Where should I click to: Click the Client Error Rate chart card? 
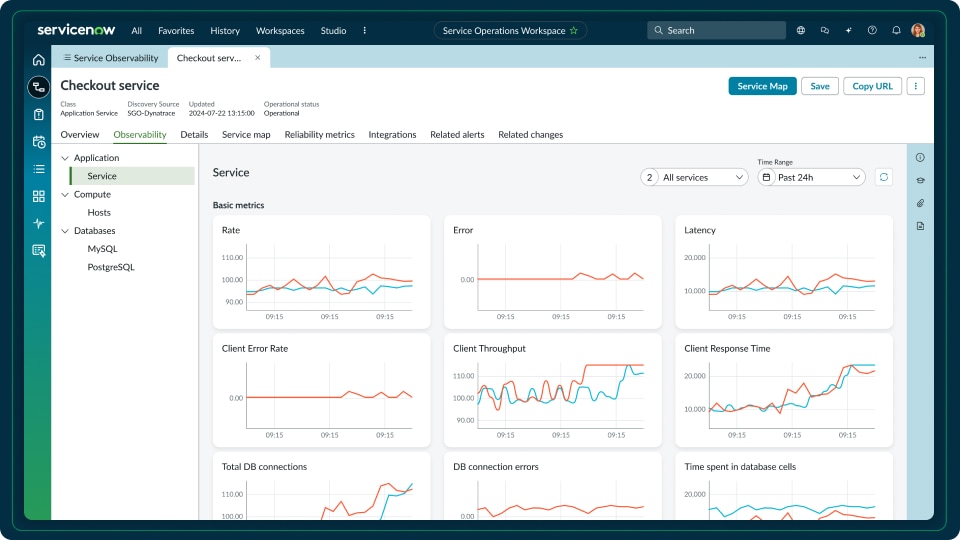pos(321,390)
